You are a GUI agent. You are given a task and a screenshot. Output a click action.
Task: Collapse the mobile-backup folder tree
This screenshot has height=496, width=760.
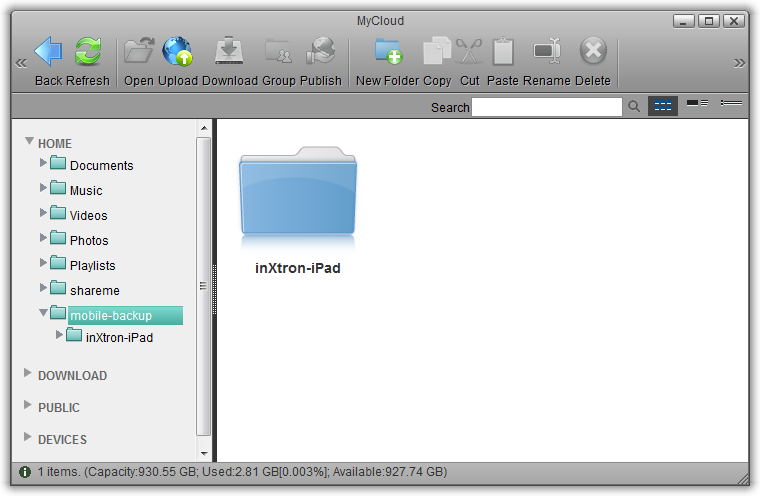tap(43, 313)
